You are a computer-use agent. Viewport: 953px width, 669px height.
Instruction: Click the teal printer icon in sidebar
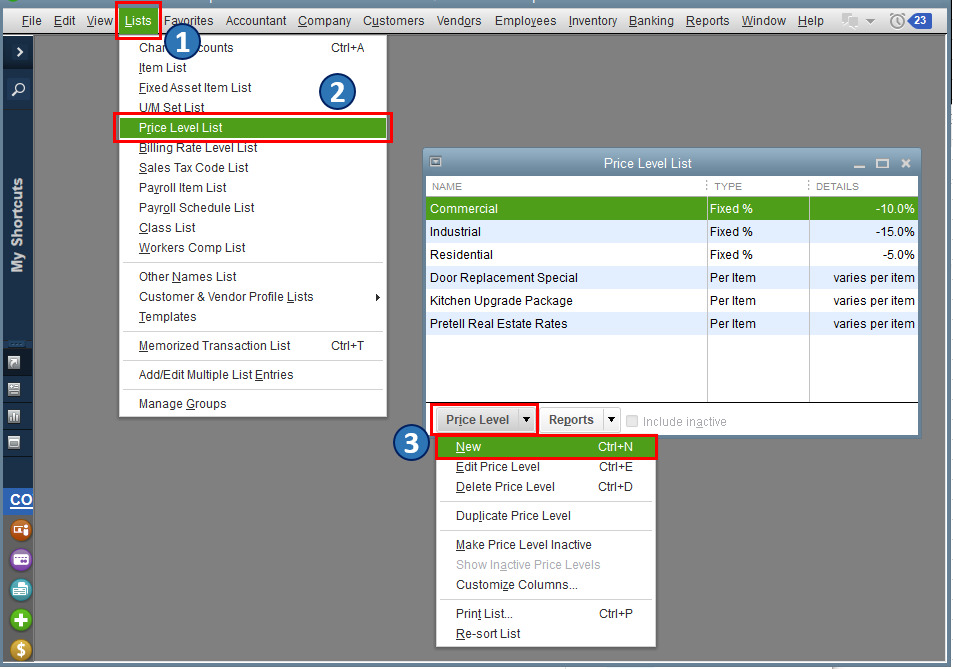point(21,589)
